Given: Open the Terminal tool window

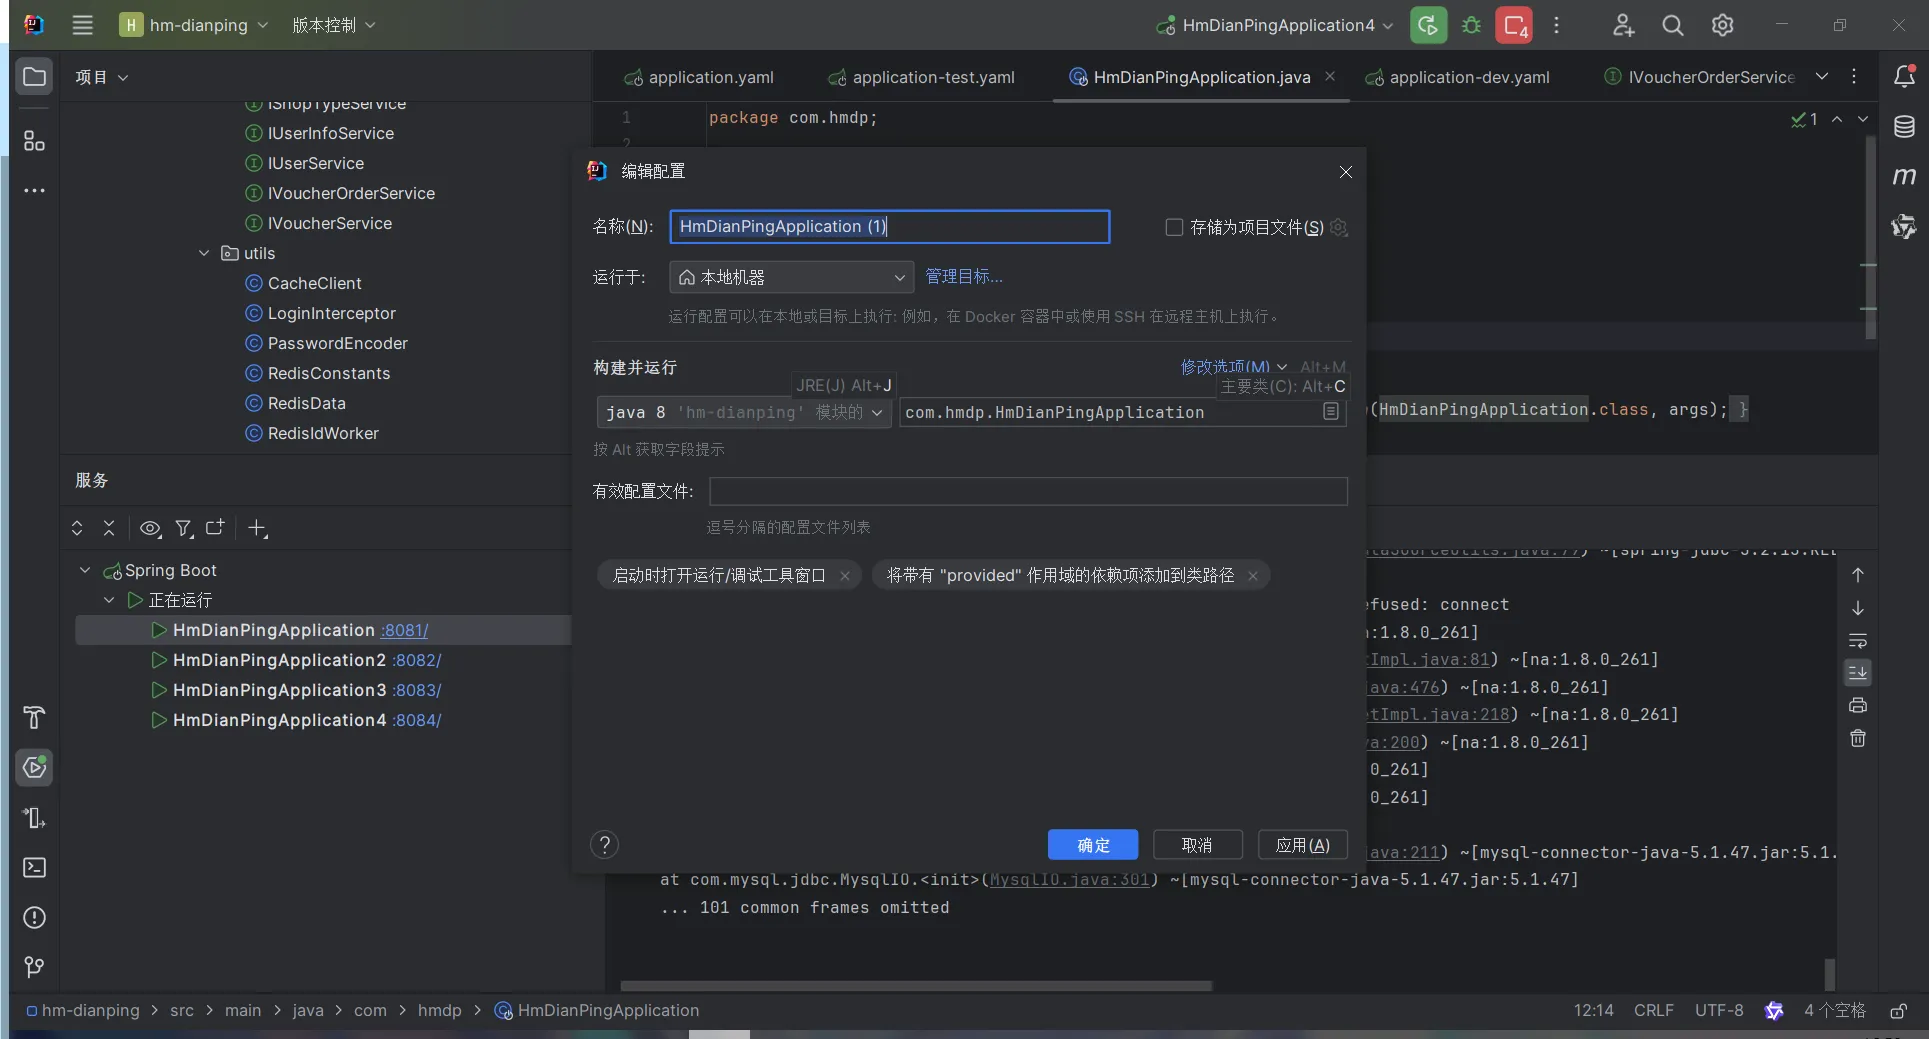Looking at the screenshot, I should [x=34, y=867].
